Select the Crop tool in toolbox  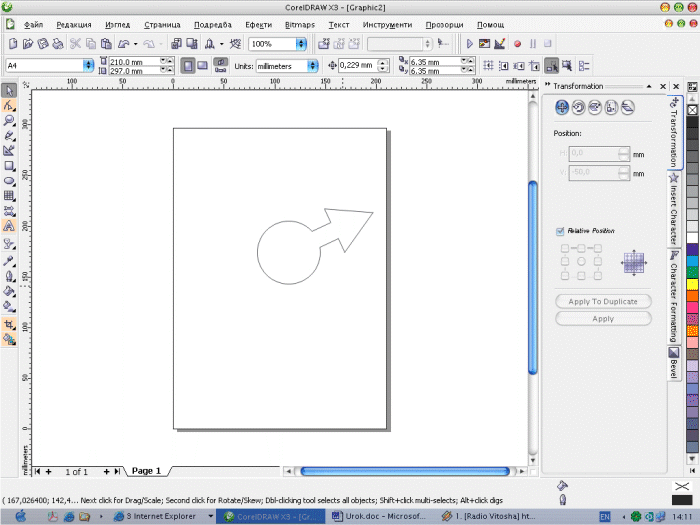tap(9, 324)
